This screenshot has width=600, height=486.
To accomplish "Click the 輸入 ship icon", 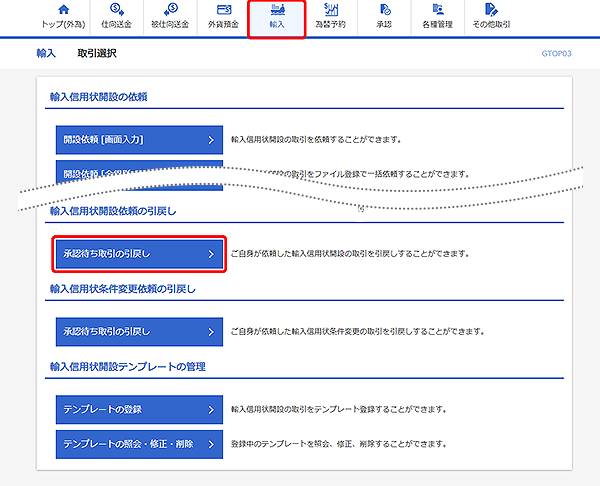I will tap(277, 10).
